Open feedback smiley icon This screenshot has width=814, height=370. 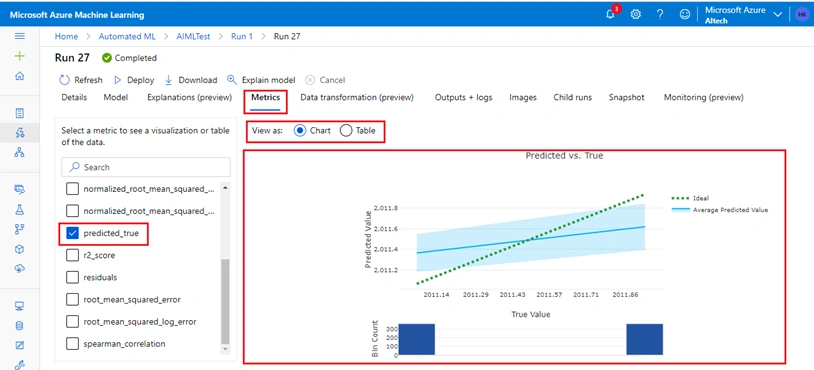tap(685, 15)
